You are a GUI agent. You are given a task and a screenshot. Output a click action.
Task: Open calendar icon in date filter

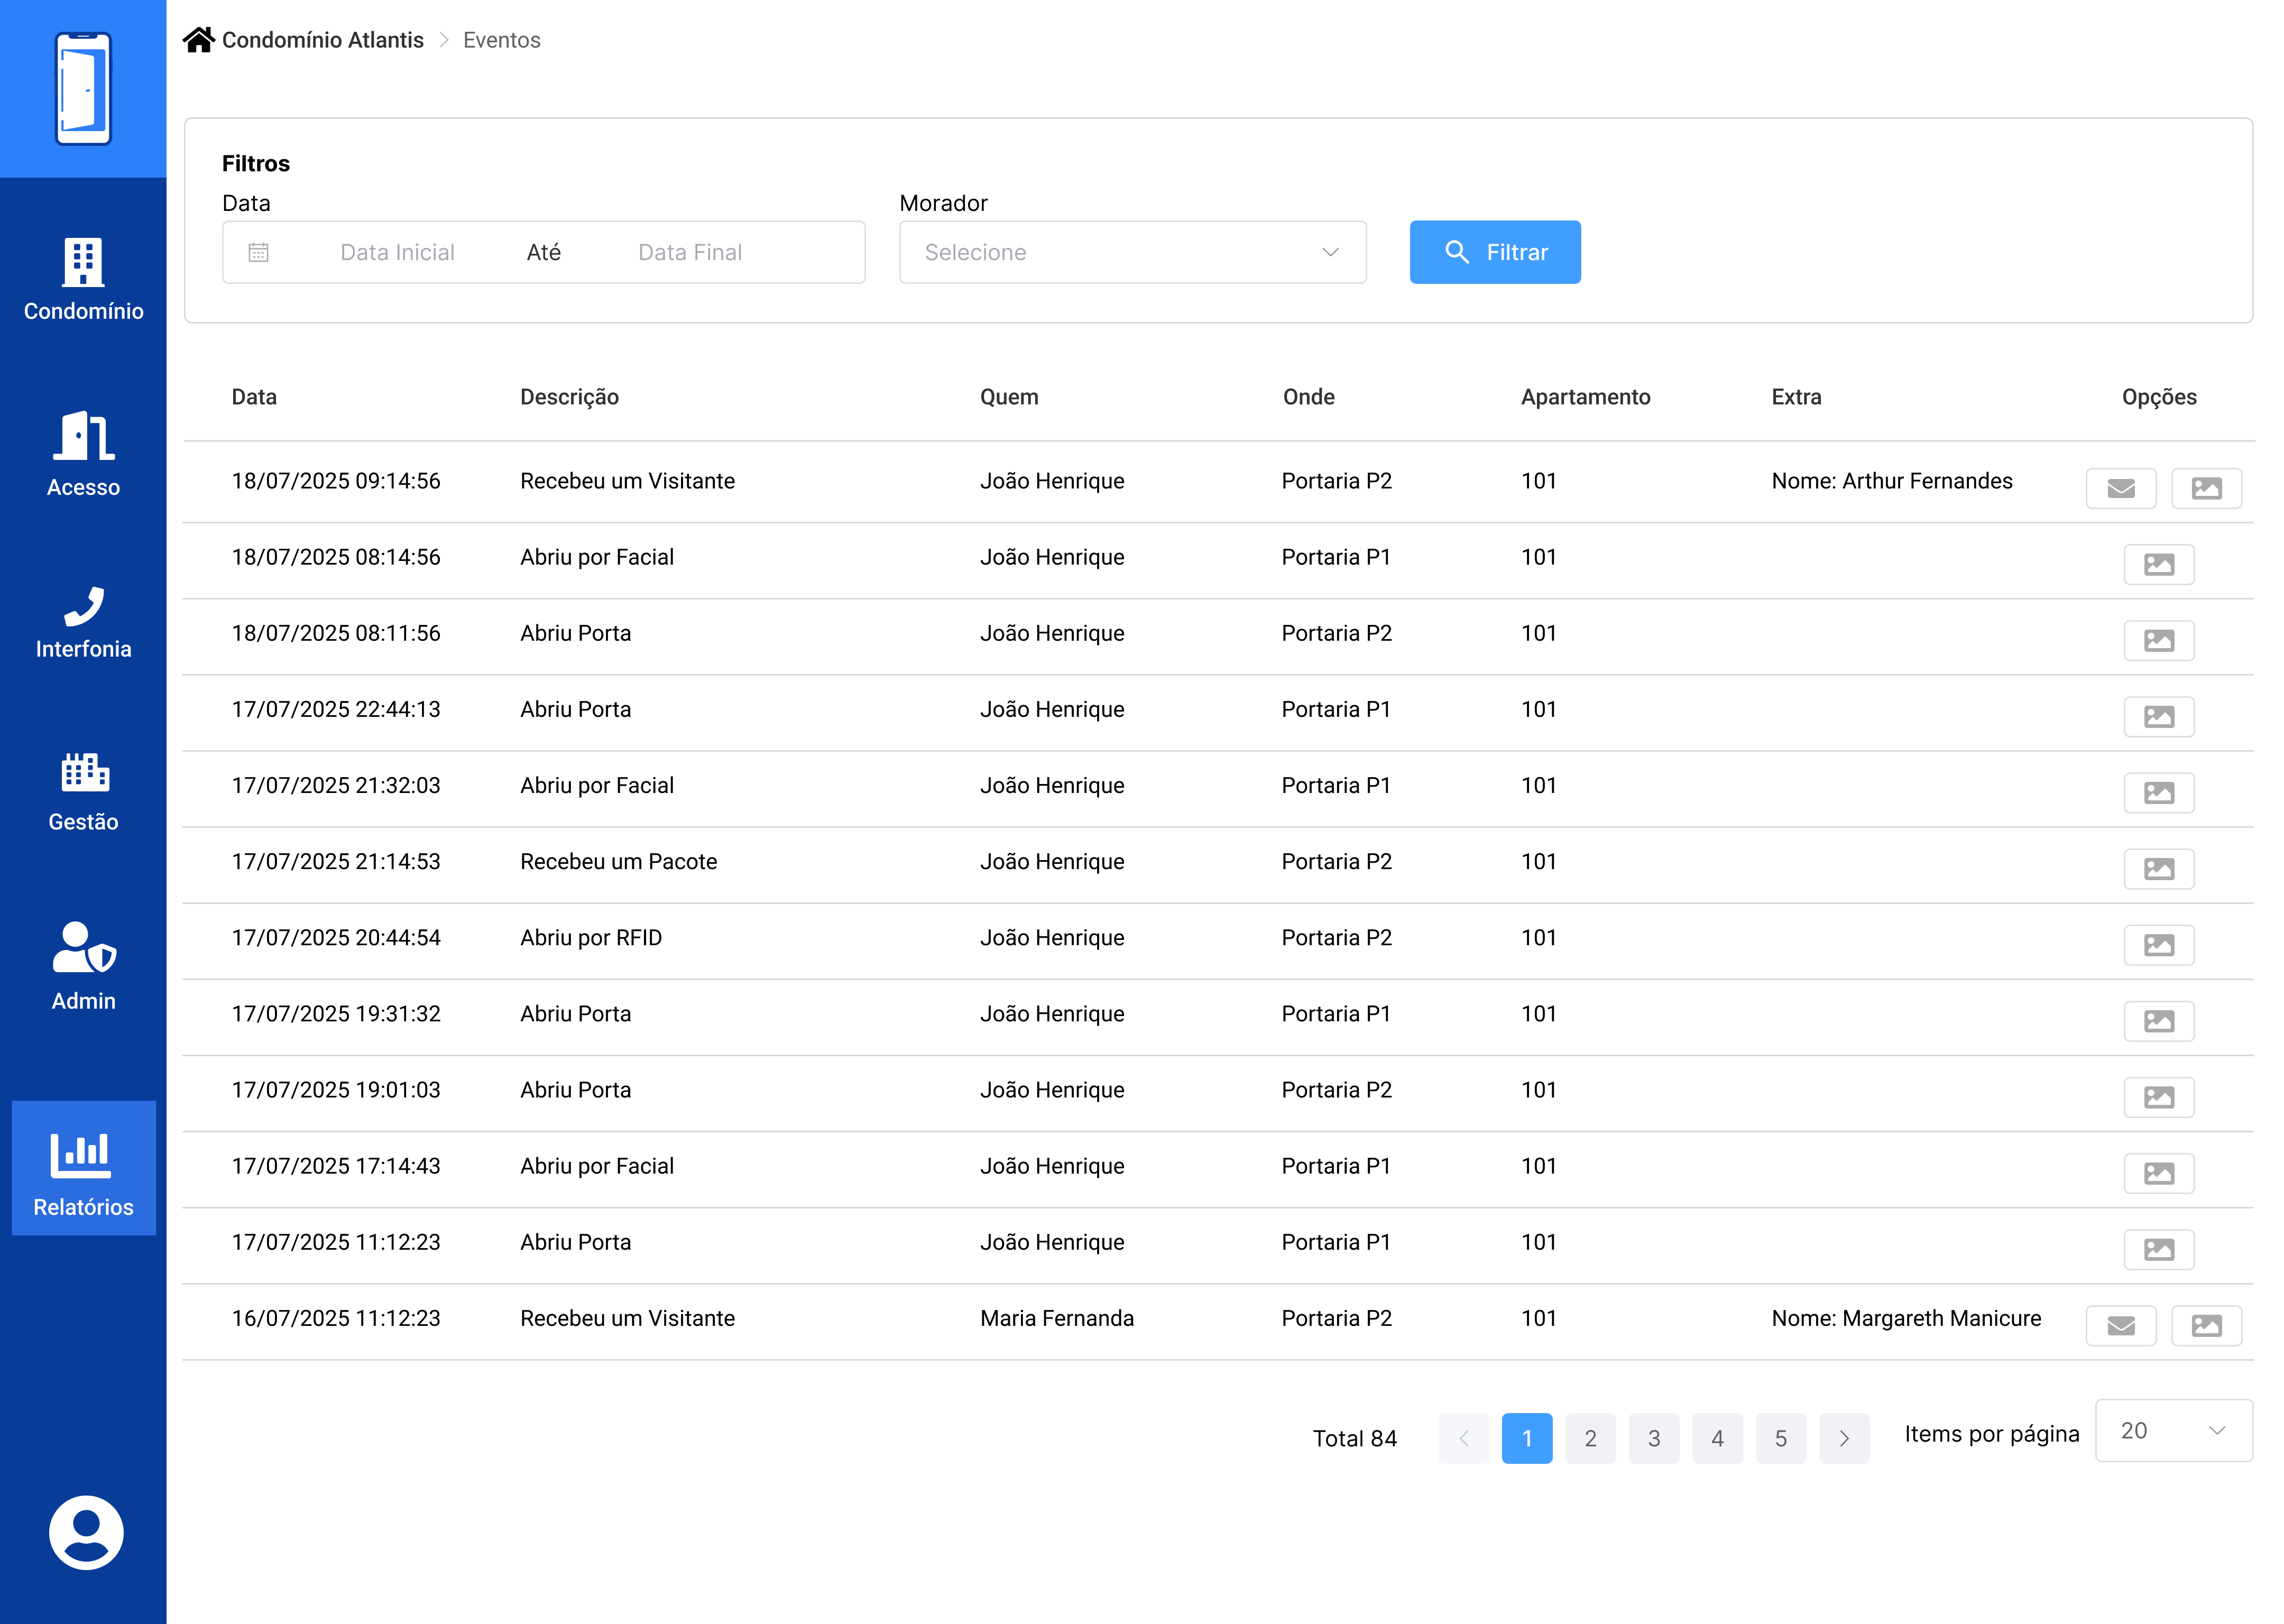click(258, 252)
